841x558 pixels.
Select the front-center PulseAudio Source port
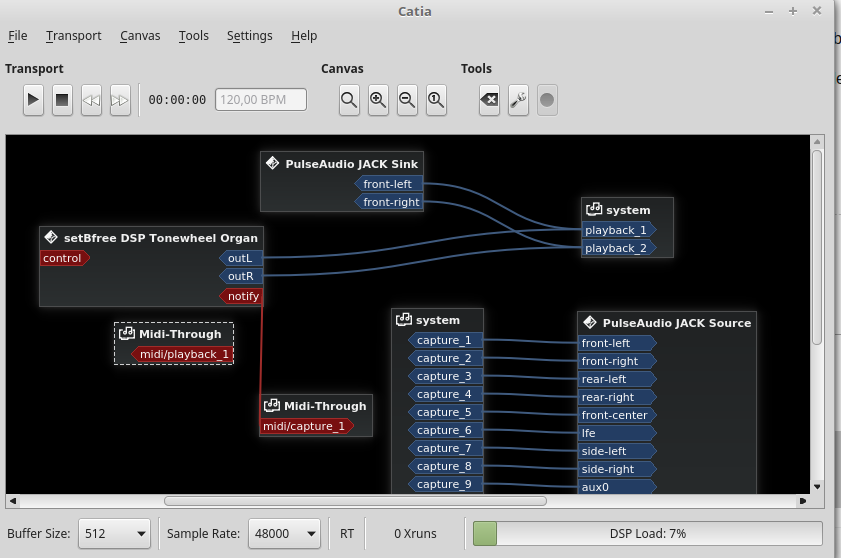617,415
